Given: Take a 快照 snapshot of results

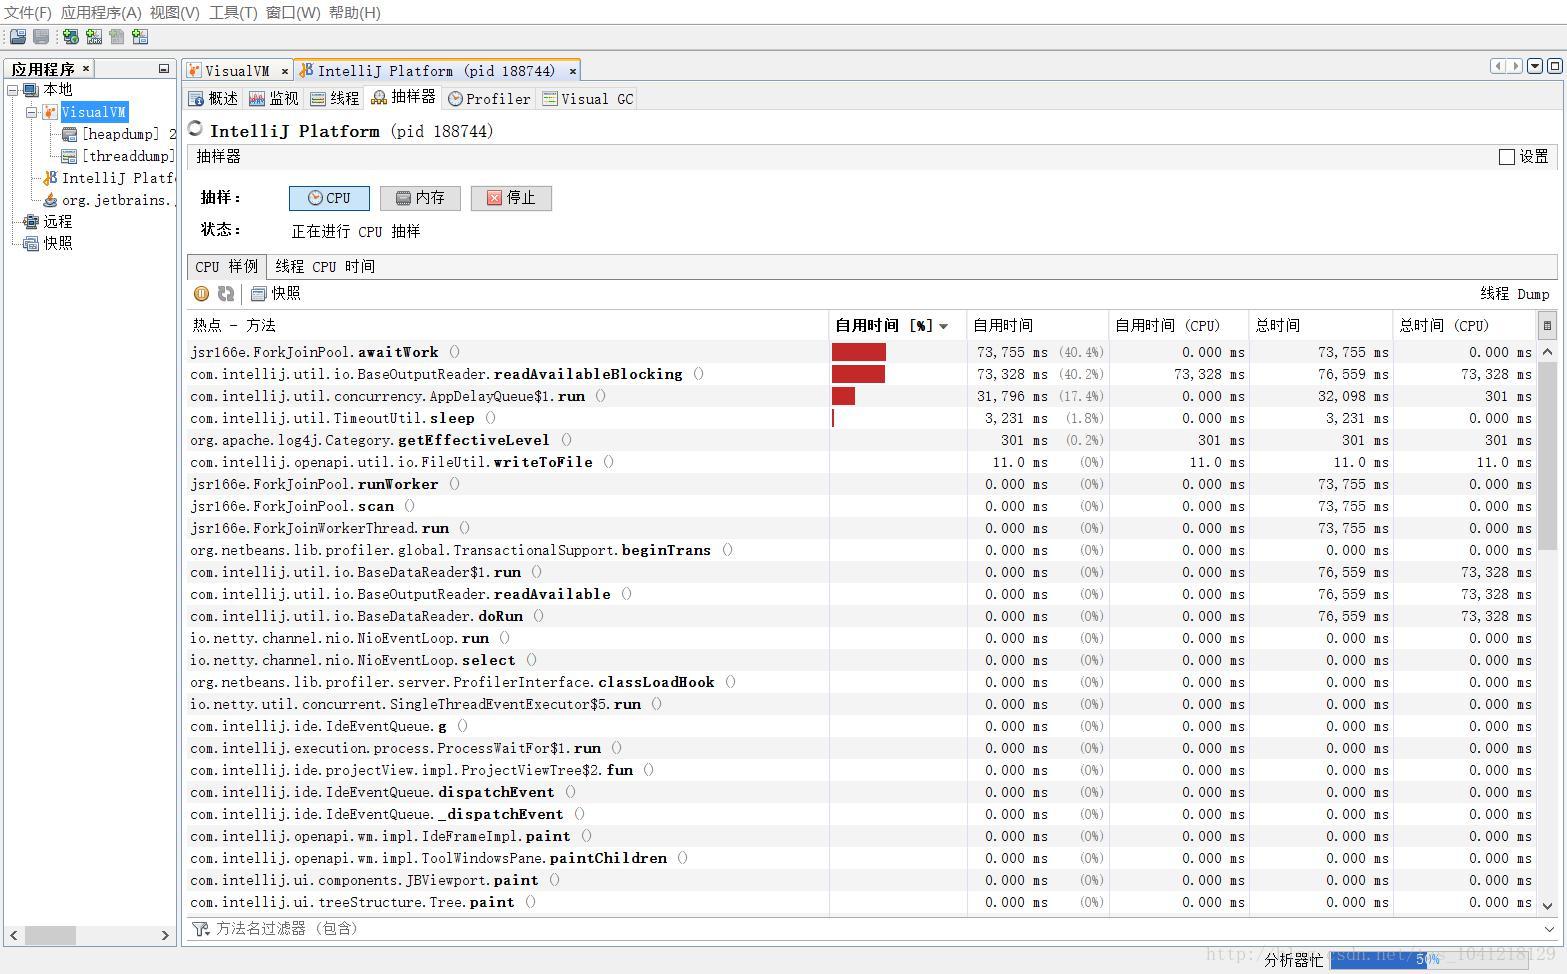Looking at the screenshot, I should (275, 293).
